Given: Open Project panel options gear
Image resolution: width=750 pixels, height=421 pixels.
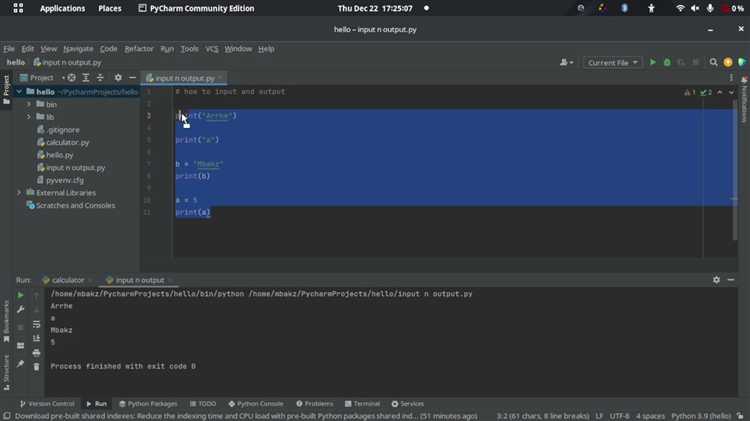Looking at the screenshot, I should [x=118, y=78].
